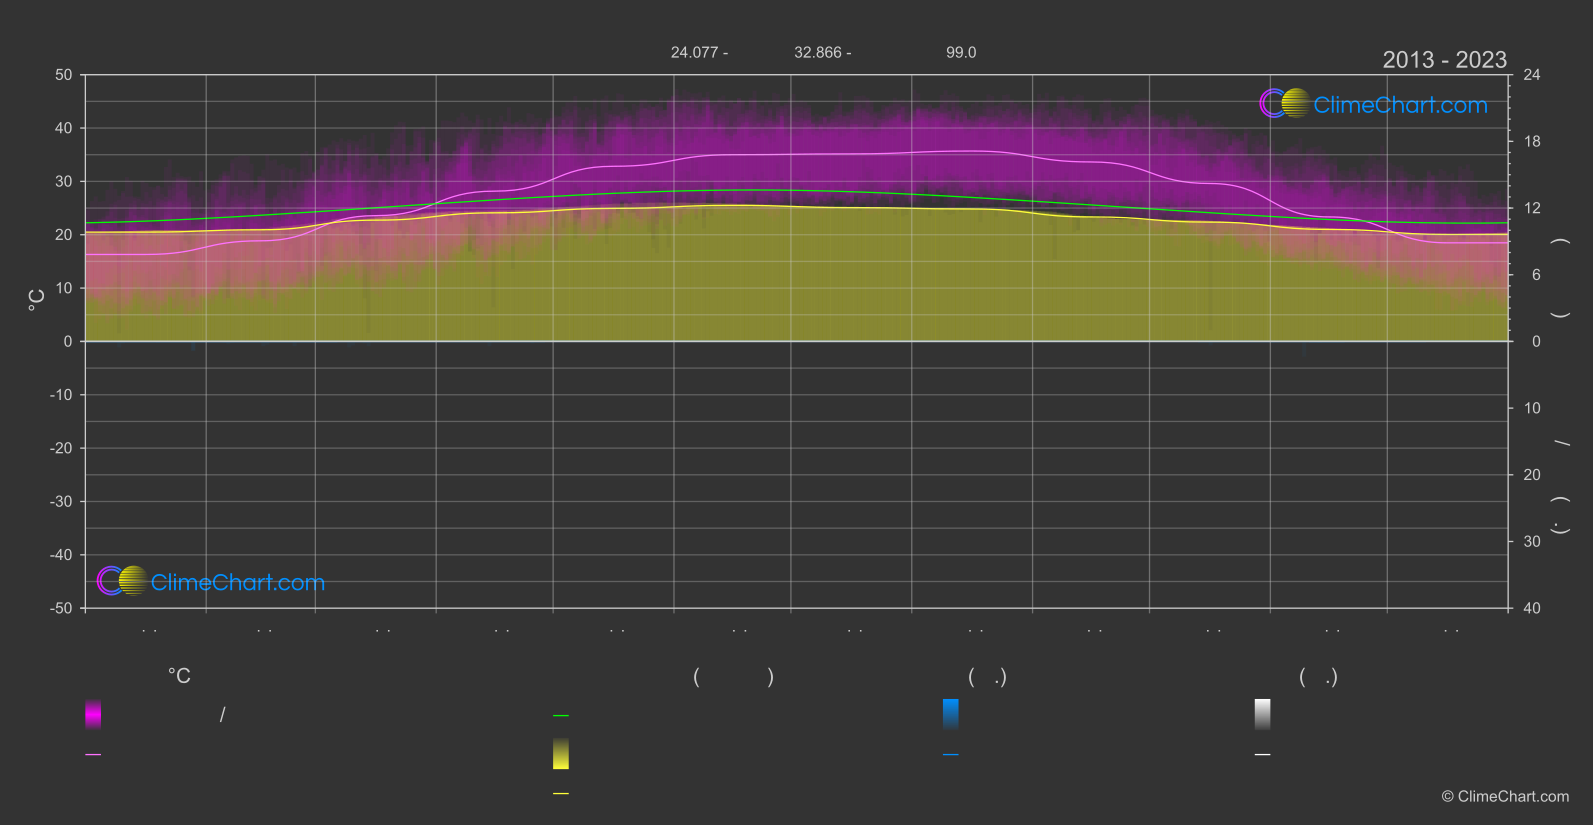Toggle the yellow line legend marker
1593x825 pixels.
click(x=561, y=794)
